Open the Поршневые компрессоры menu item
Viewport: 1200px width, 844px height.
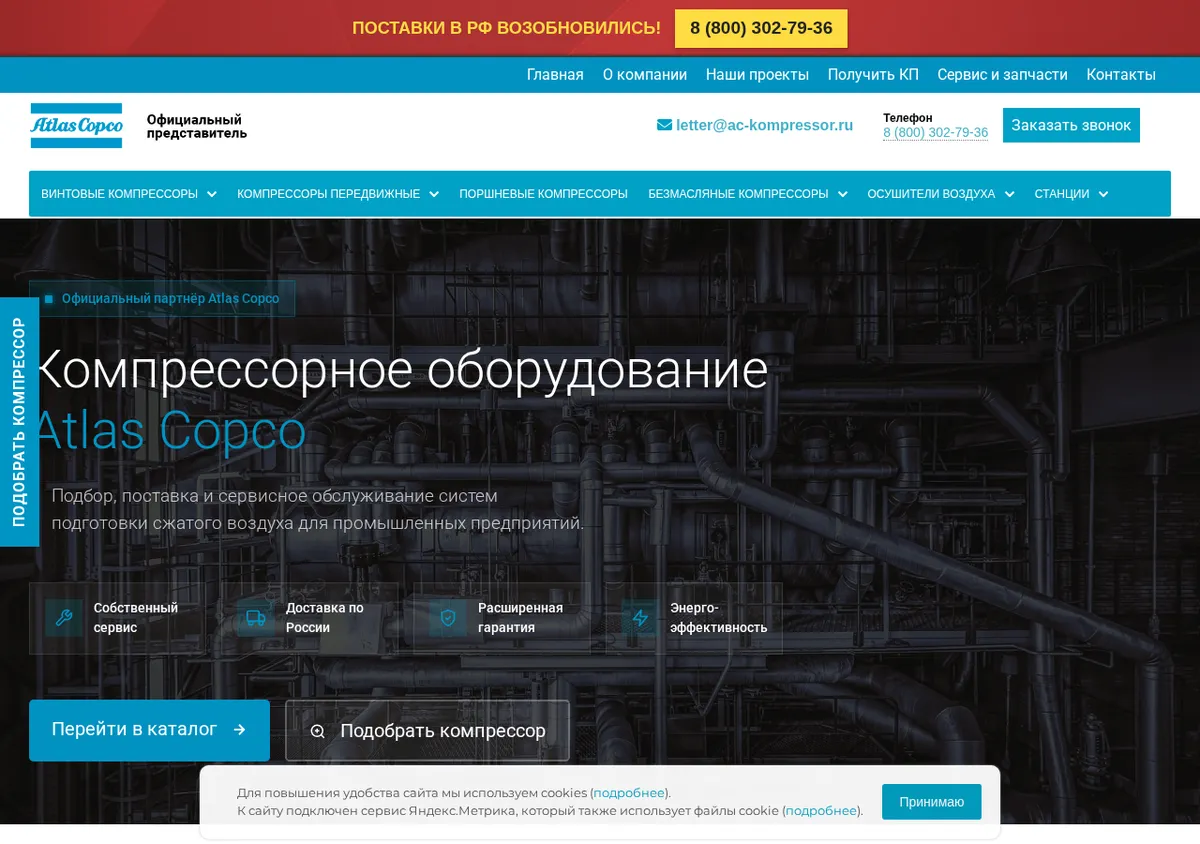tap(543, 194)
